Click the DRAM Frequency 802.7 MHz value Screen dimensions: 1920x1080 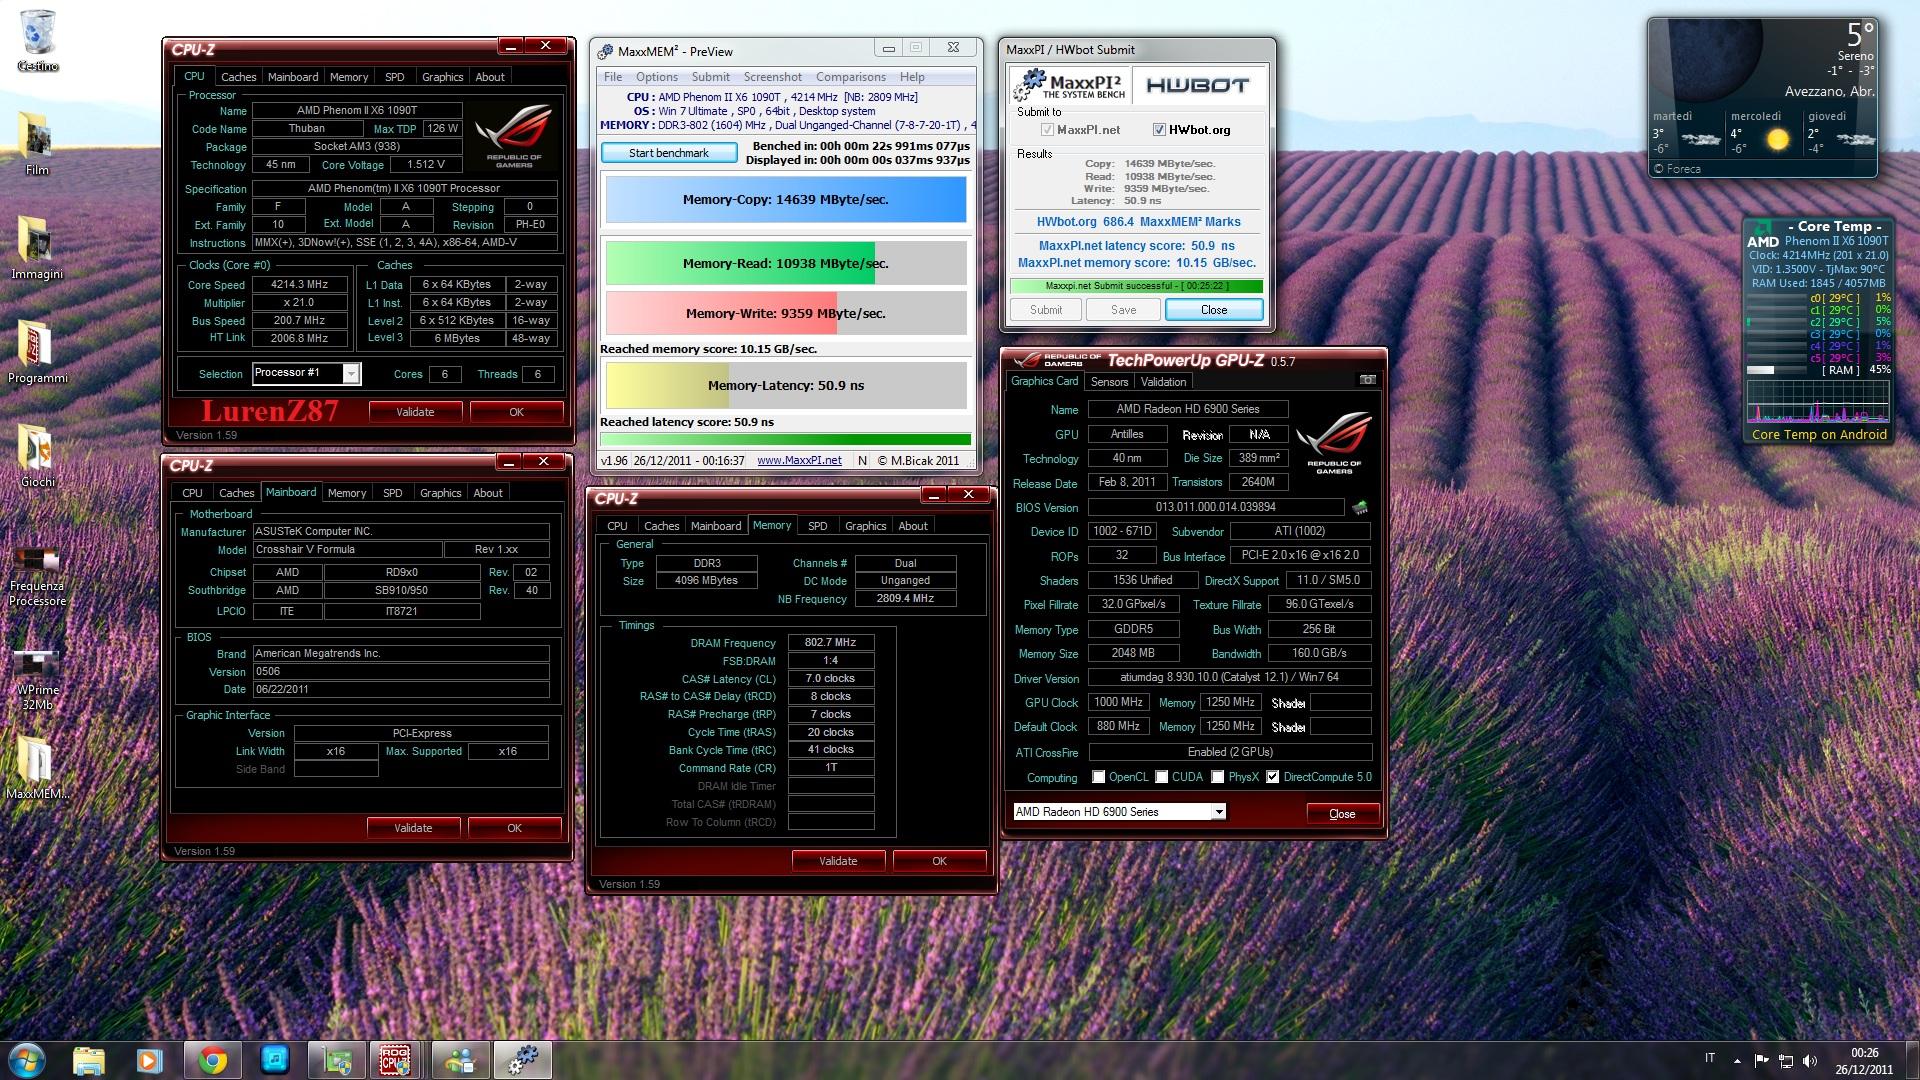(x=831, y=643)
